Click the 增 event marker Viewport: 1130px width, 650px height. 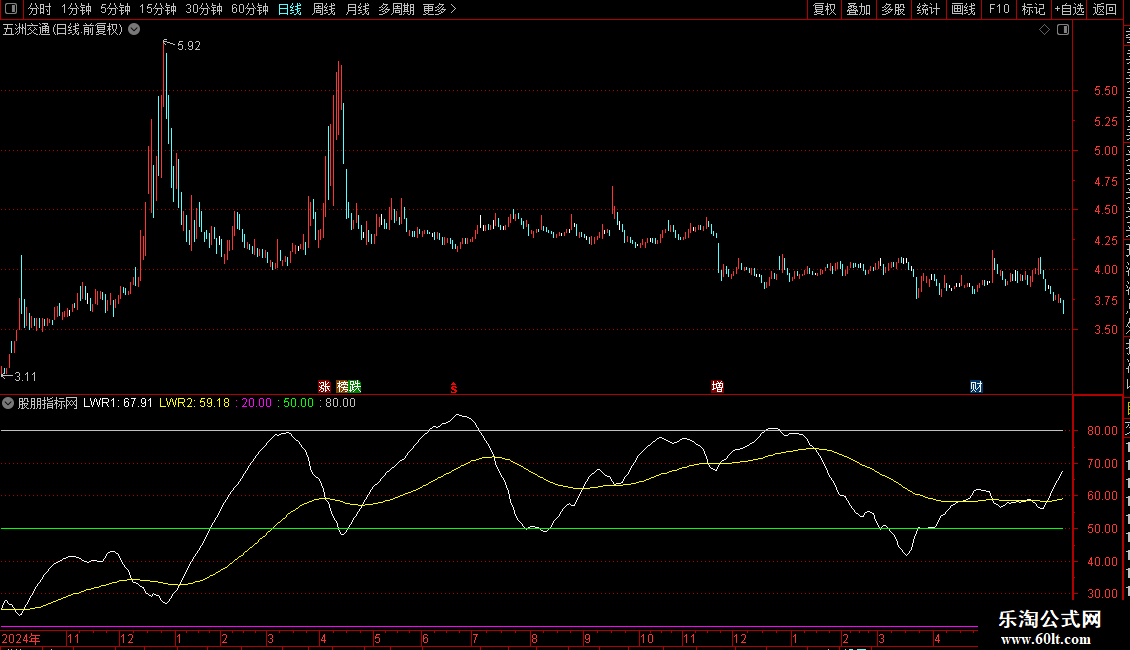(718, 387)
